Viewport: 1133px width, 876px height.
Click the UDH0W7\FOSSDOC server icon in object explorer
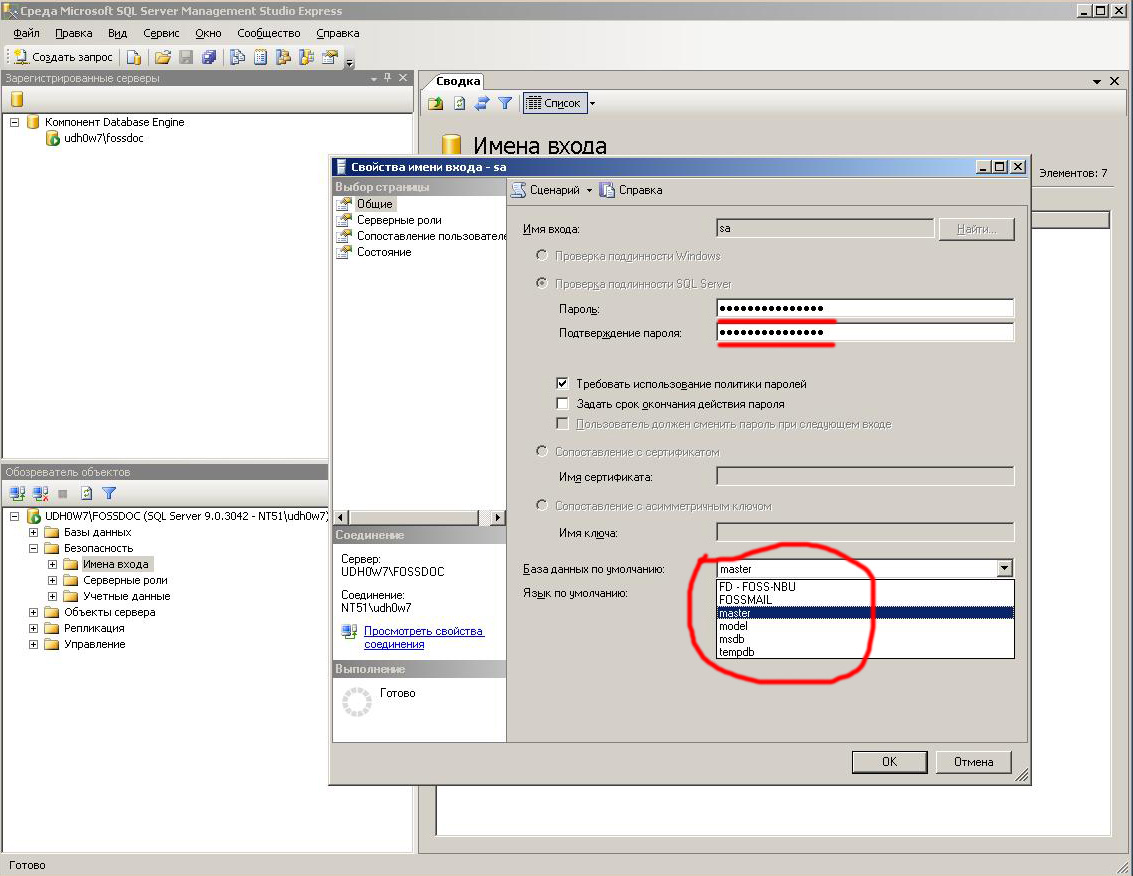(x=33, y=516)
